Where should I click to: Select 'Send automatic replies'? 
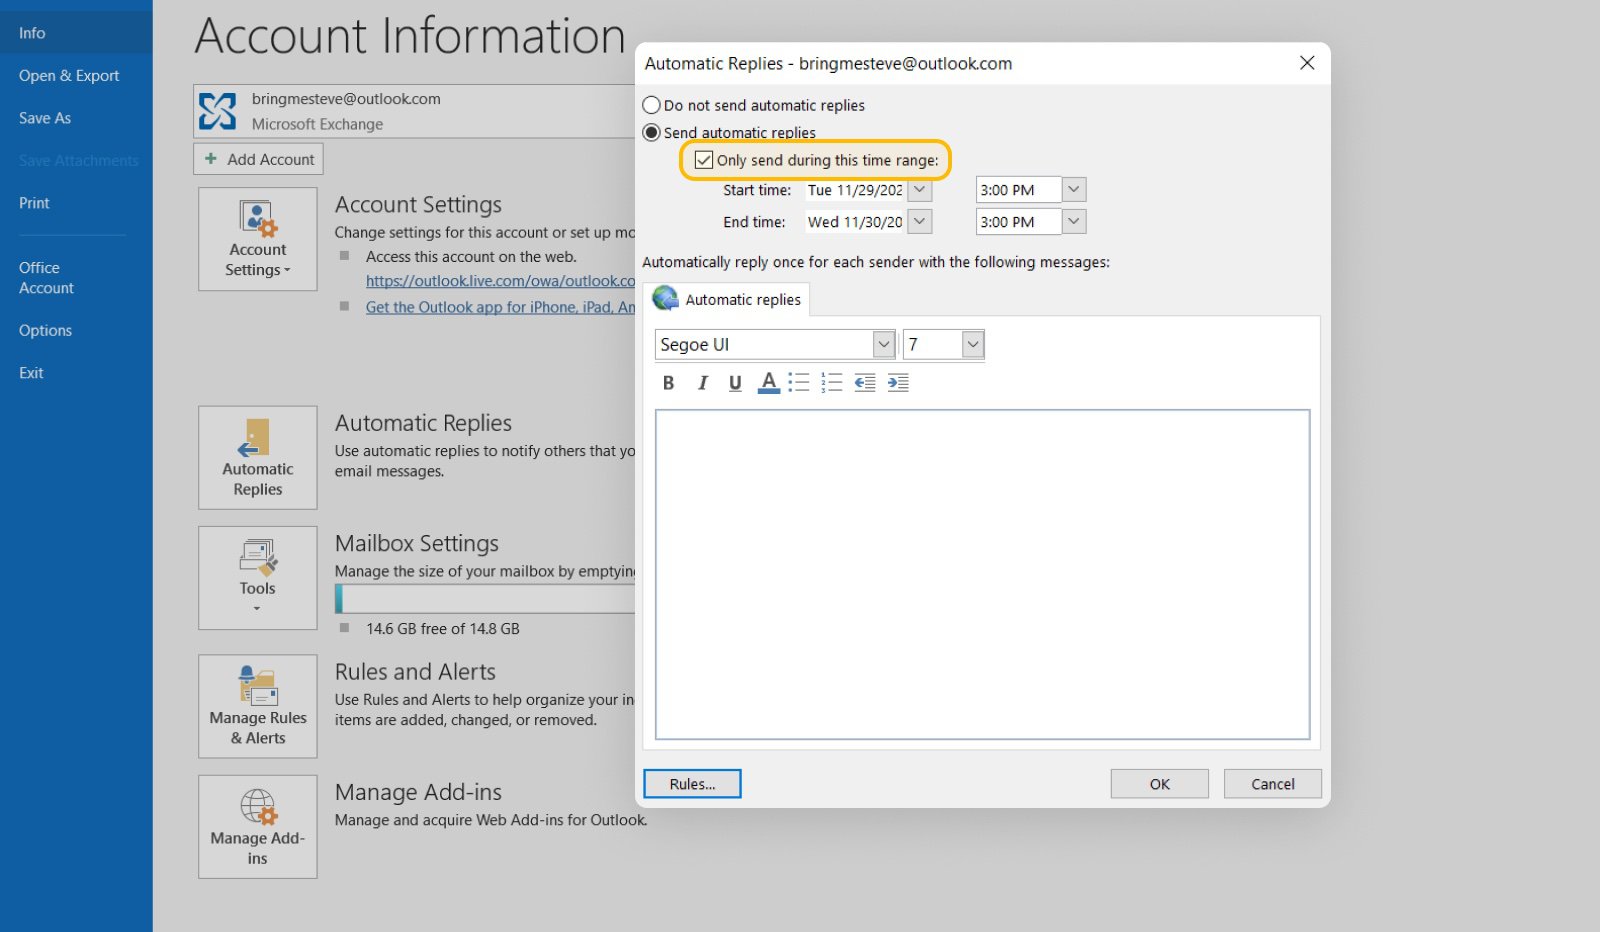point(651,132)
